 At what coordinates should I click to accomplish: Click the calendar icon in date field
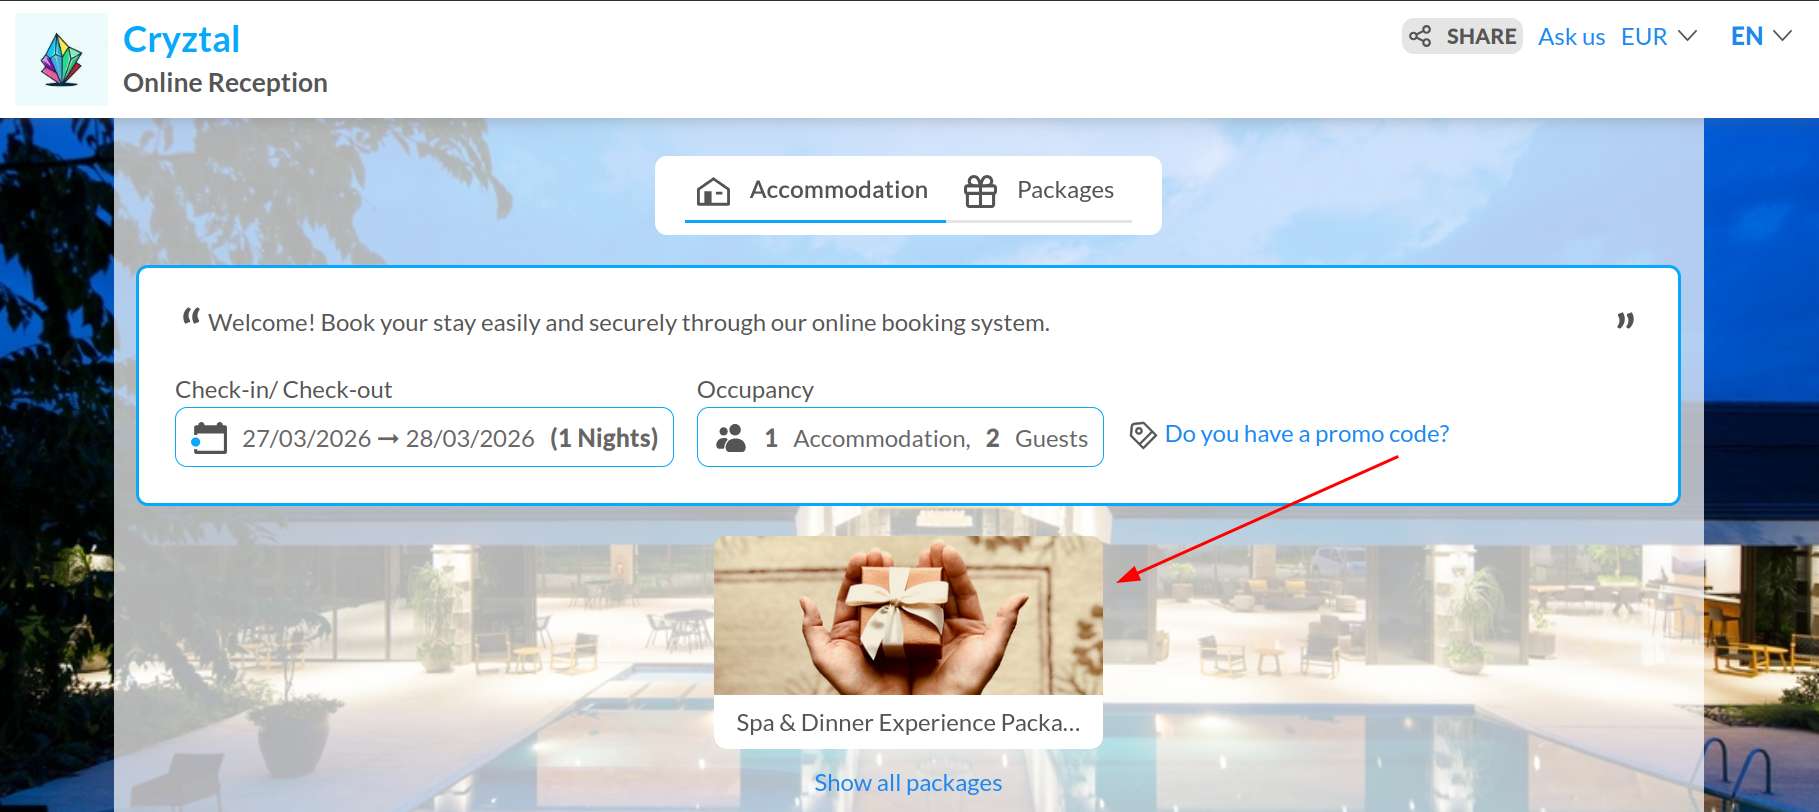click(209, 438)
